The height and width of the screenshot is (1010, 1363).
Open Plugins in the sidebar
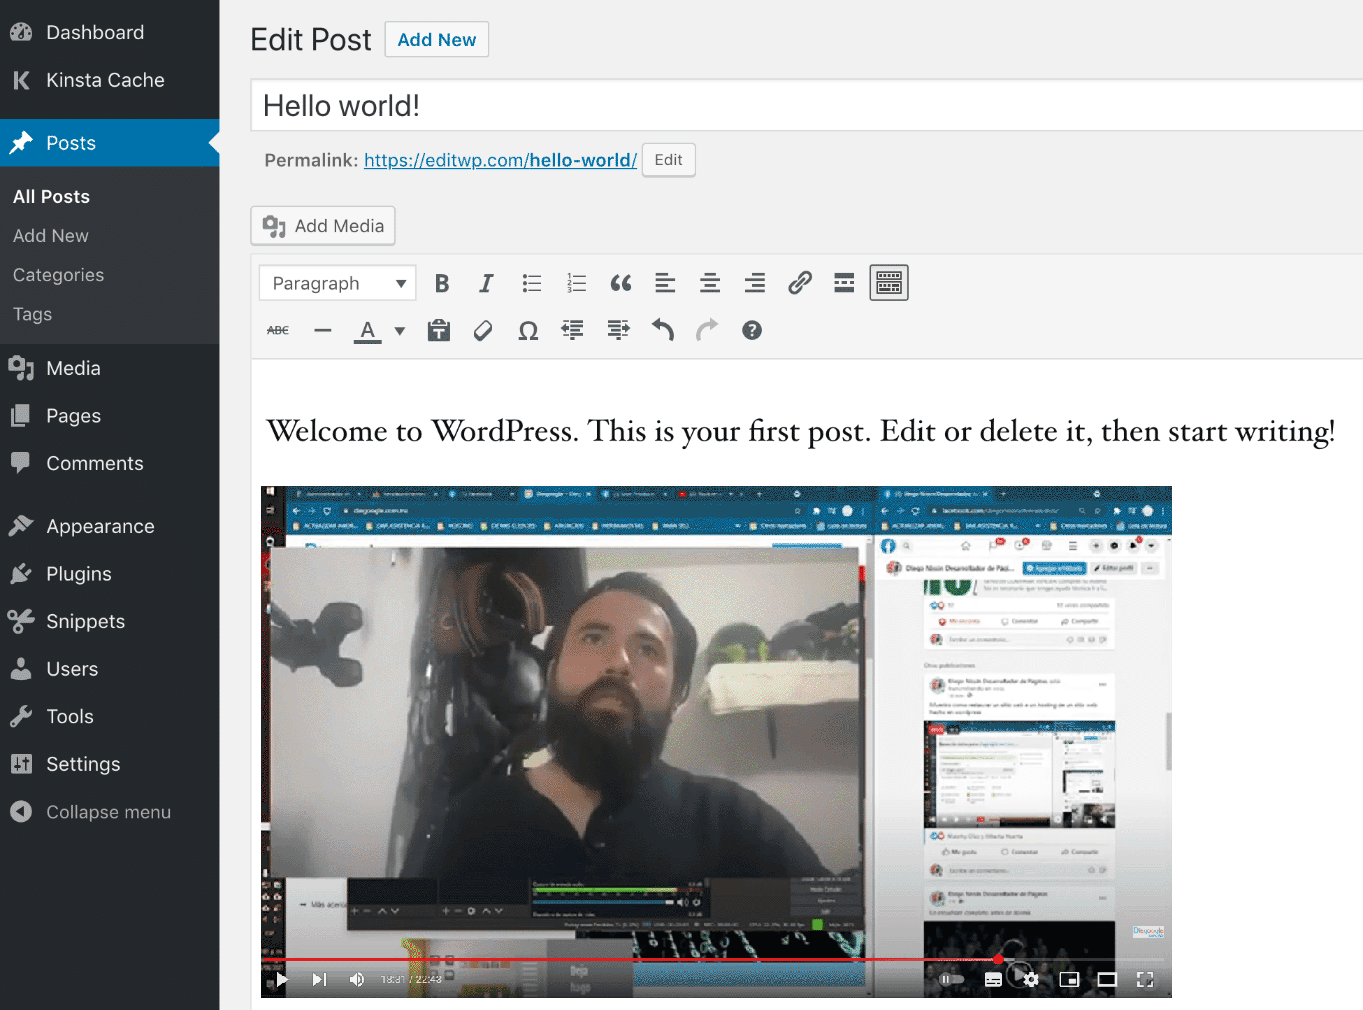(109, 574)
